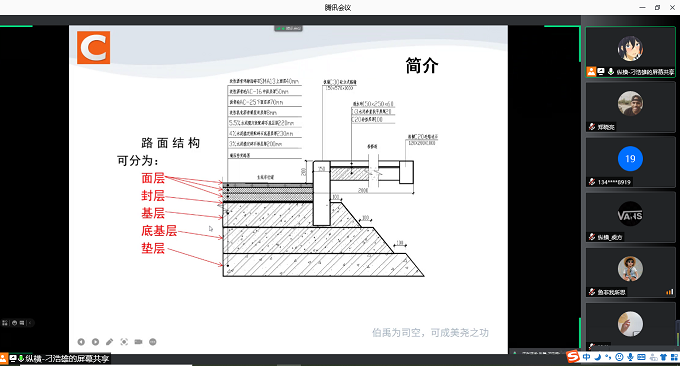This screenshot has width=680, height=366.
Task: Click the screen-sharing presenter's video tile
Action: coord(630,52)
